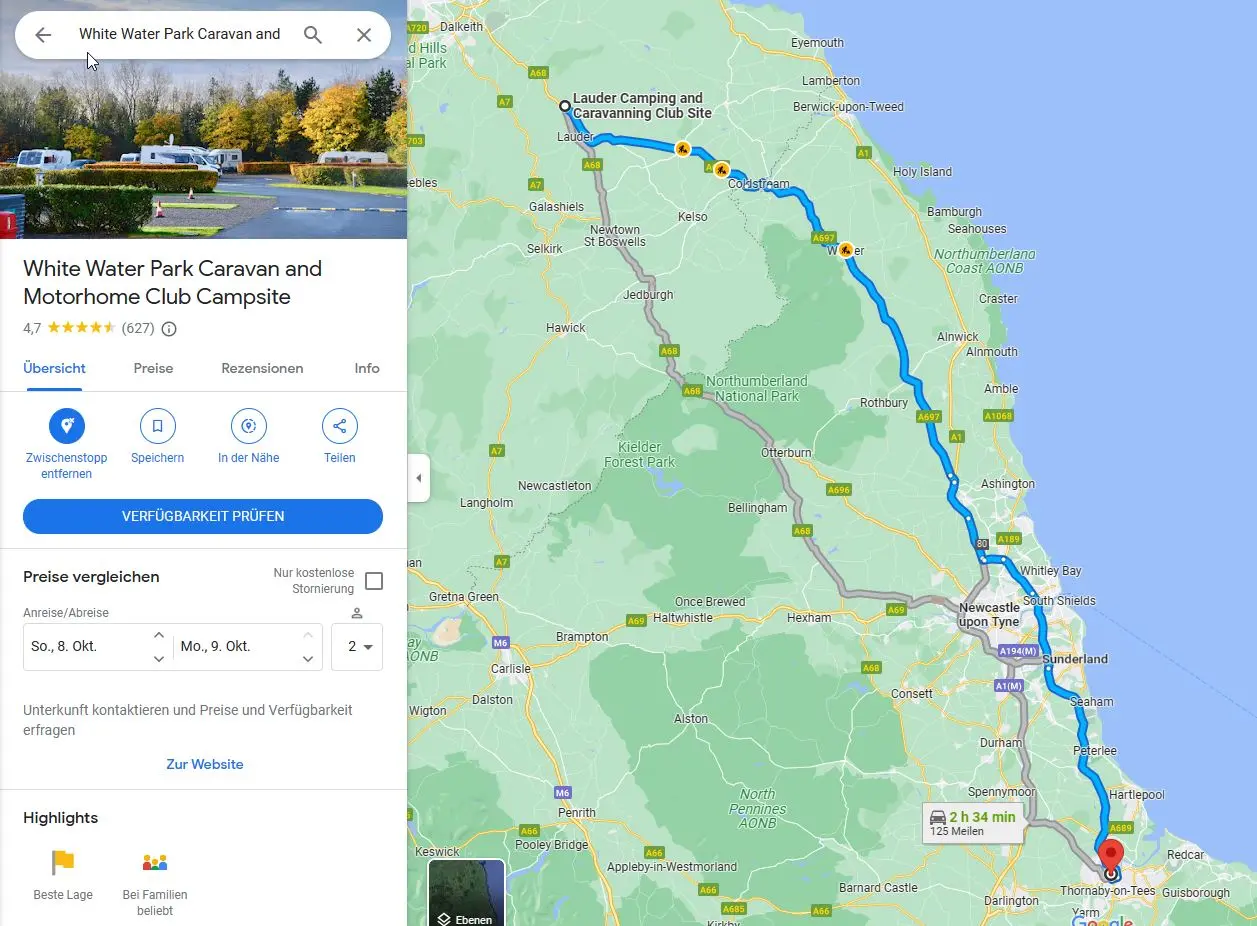This screenshot has width=1257, height=926.
Task: Open the guest count dropdown showing 2
Action: point(357,647)
